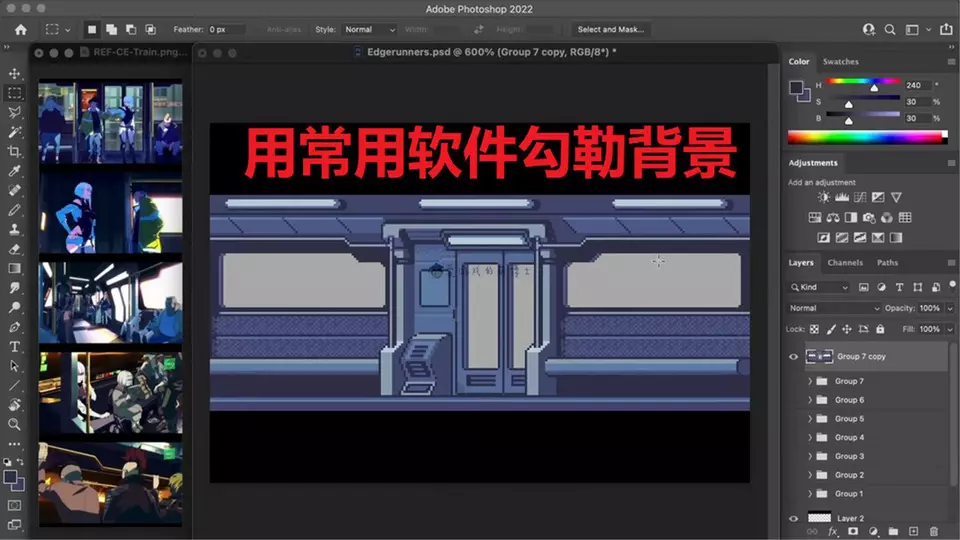Toggle visibility of Group 7 copy
This screenshot has width=960, height=540.
click(x=793, y=356)
